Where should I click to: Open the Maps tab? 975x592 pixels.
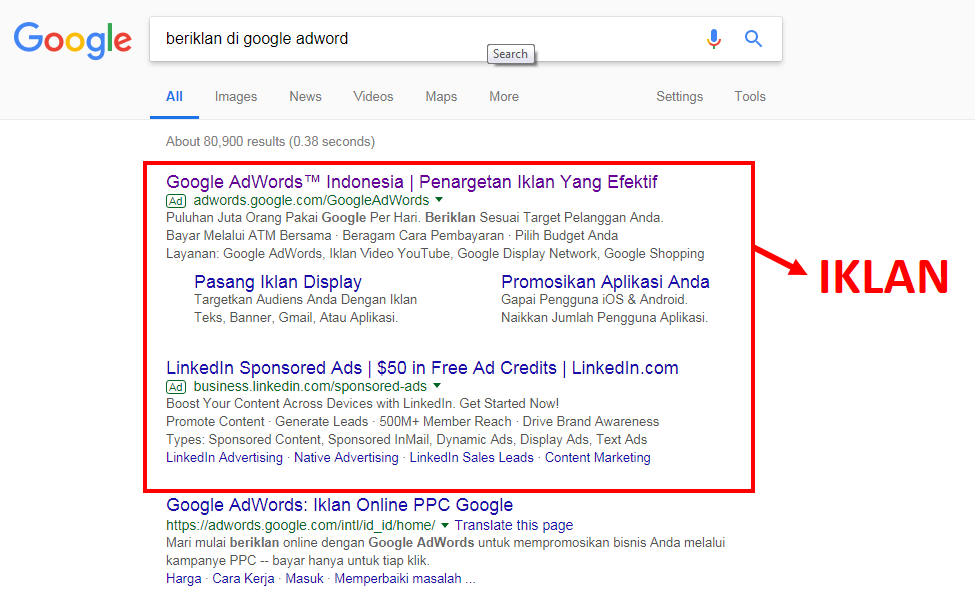(441, 97)
